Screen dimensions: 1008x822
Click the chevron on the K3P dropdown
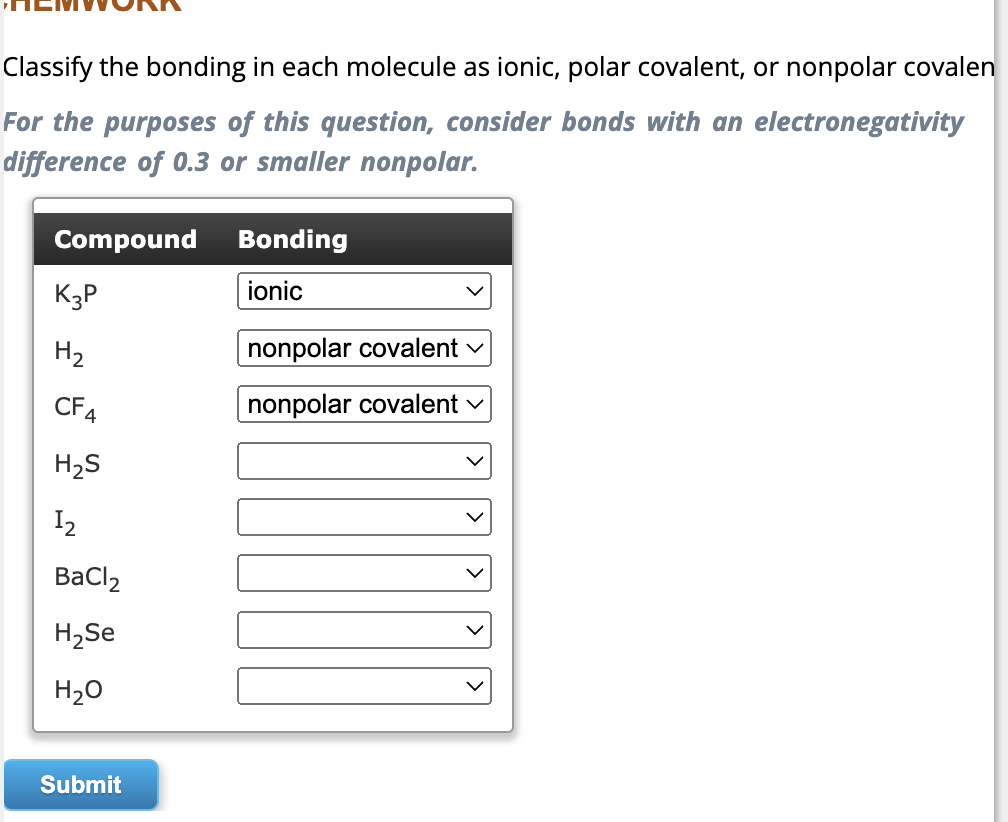pos(476,291)
